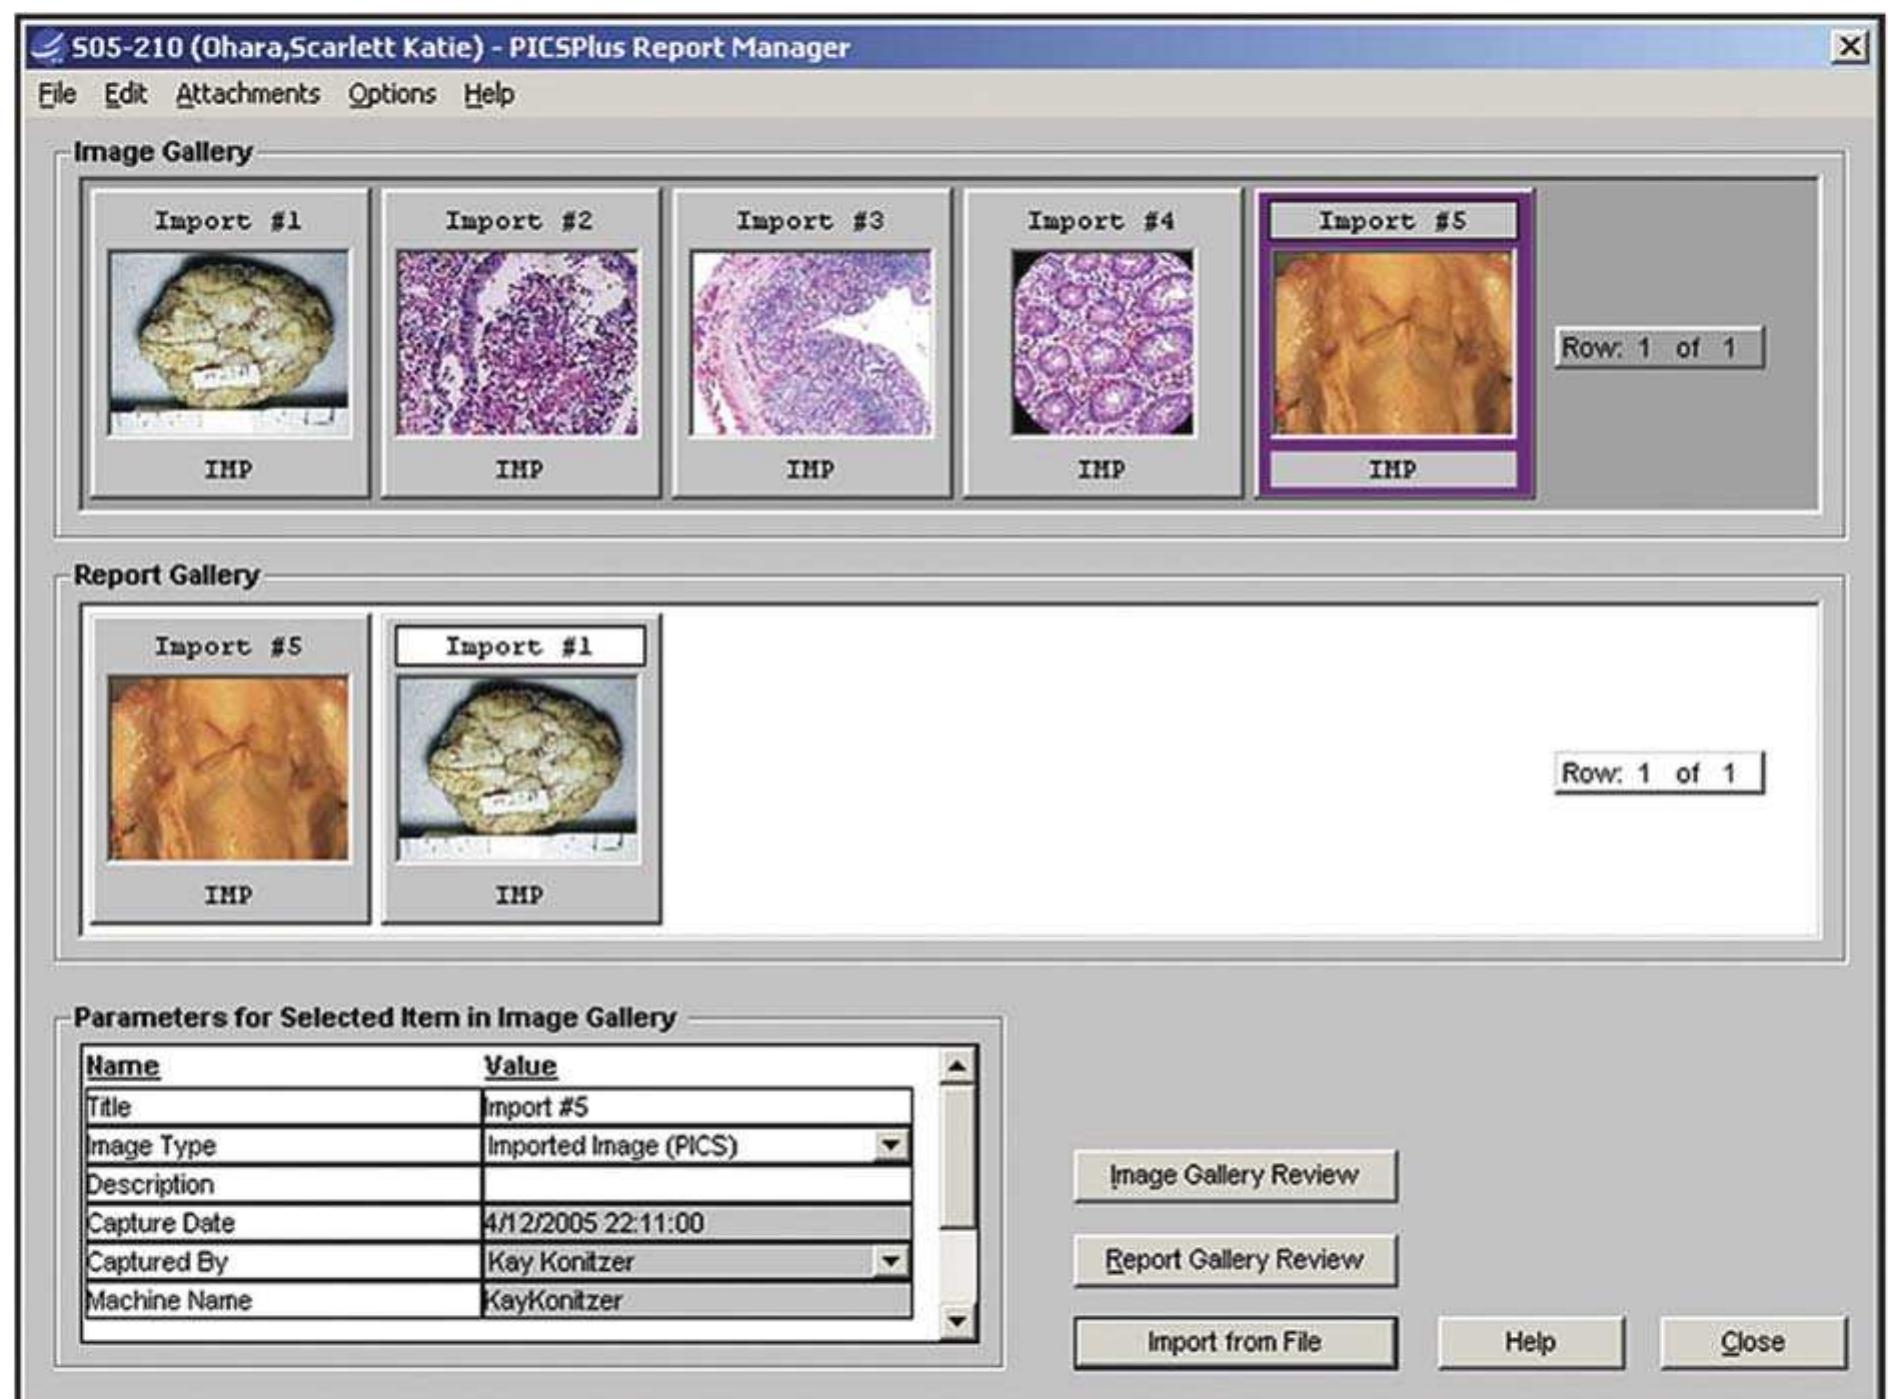The height and width of the screenshot is (1399, 1892).
Task: Click the Close button at bottom
Action: point(1752,1342)
